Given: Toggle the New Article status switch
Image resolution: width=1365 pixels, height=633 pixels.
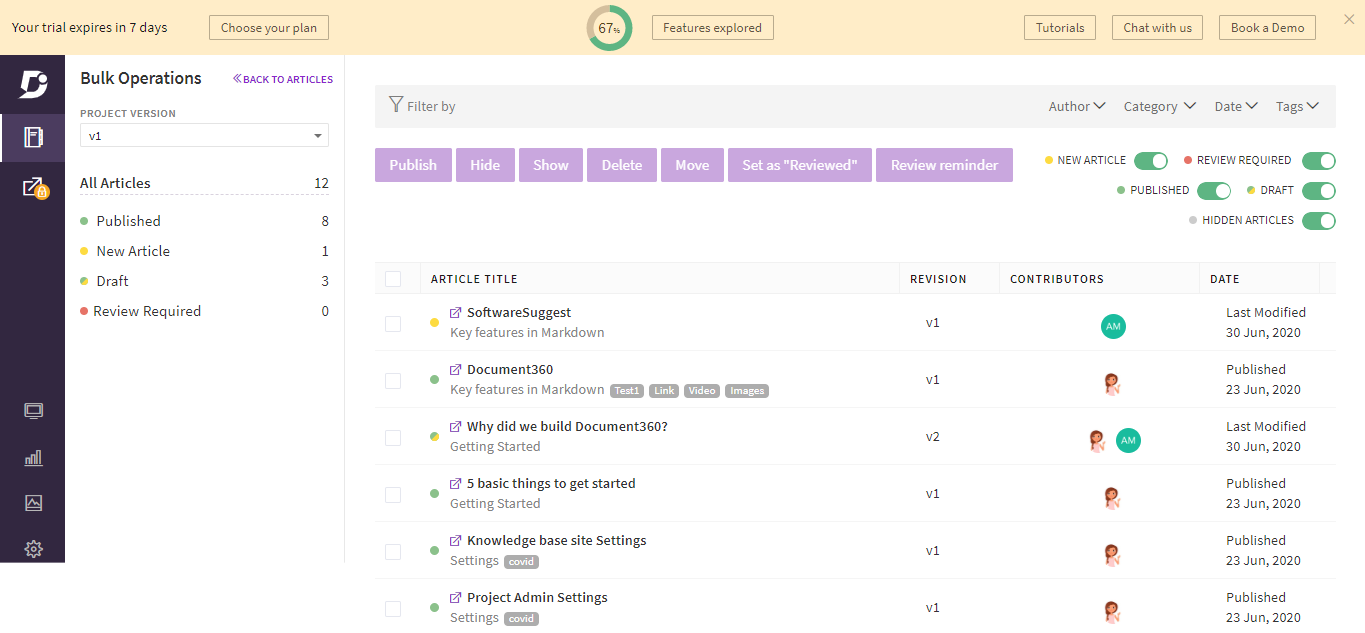Looking at the screenshot, I should tap(1151, 161).
